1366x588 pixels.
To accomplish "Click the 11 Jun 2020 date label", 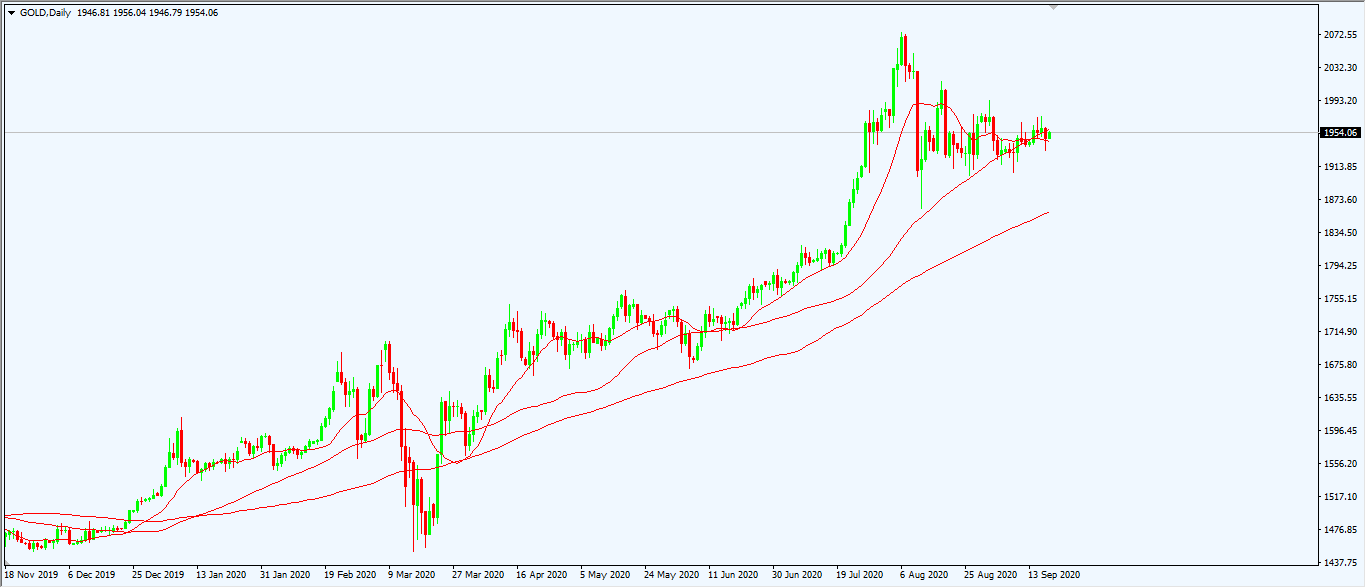I will click(x=733, y=576).
